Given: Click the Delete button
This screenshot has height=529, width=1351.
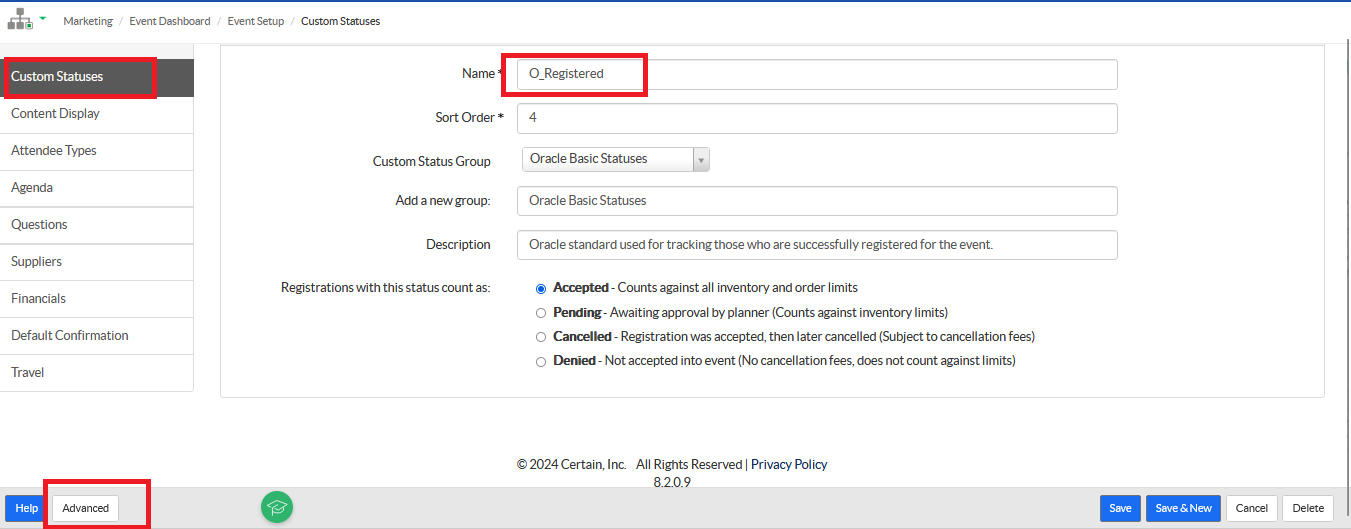Looking at the screenshot, I should [x=1307, y=508].
